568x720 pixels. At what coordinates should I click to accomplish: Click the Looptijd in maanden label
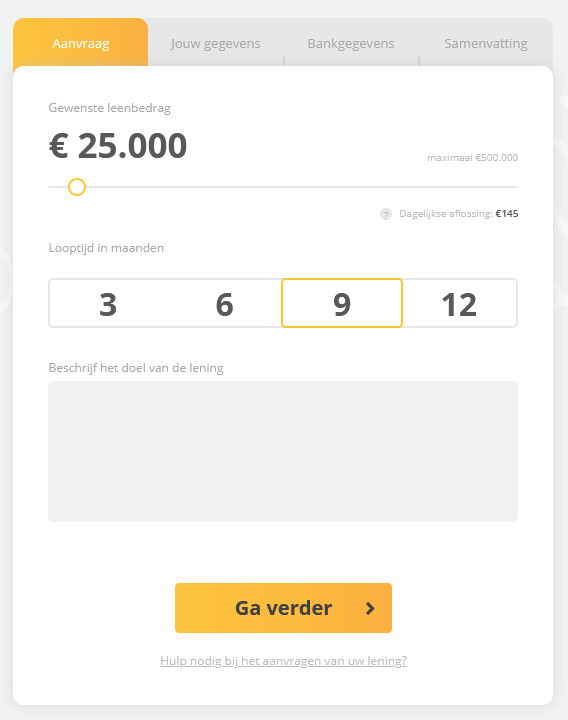pyautogui.click(x=106, y=248)
